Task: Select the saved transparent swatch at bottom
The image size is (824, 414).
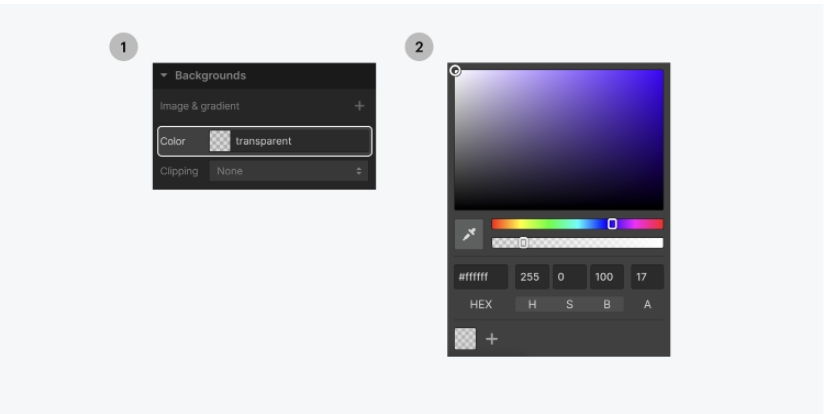Action: (466, 339)
